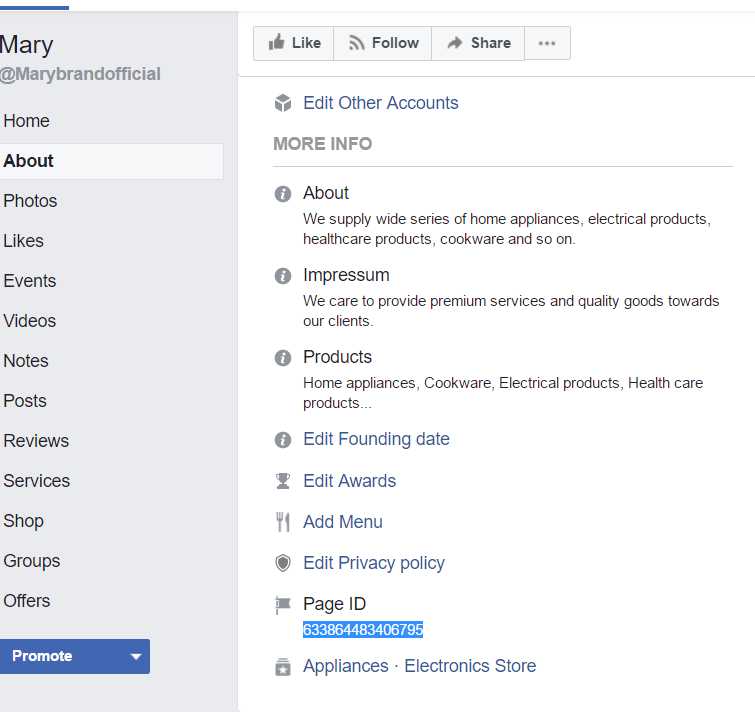Expand the Promote dropdown arrow
Image resolution: width=755 pixels, height=712 pixels.
point(136,656)
